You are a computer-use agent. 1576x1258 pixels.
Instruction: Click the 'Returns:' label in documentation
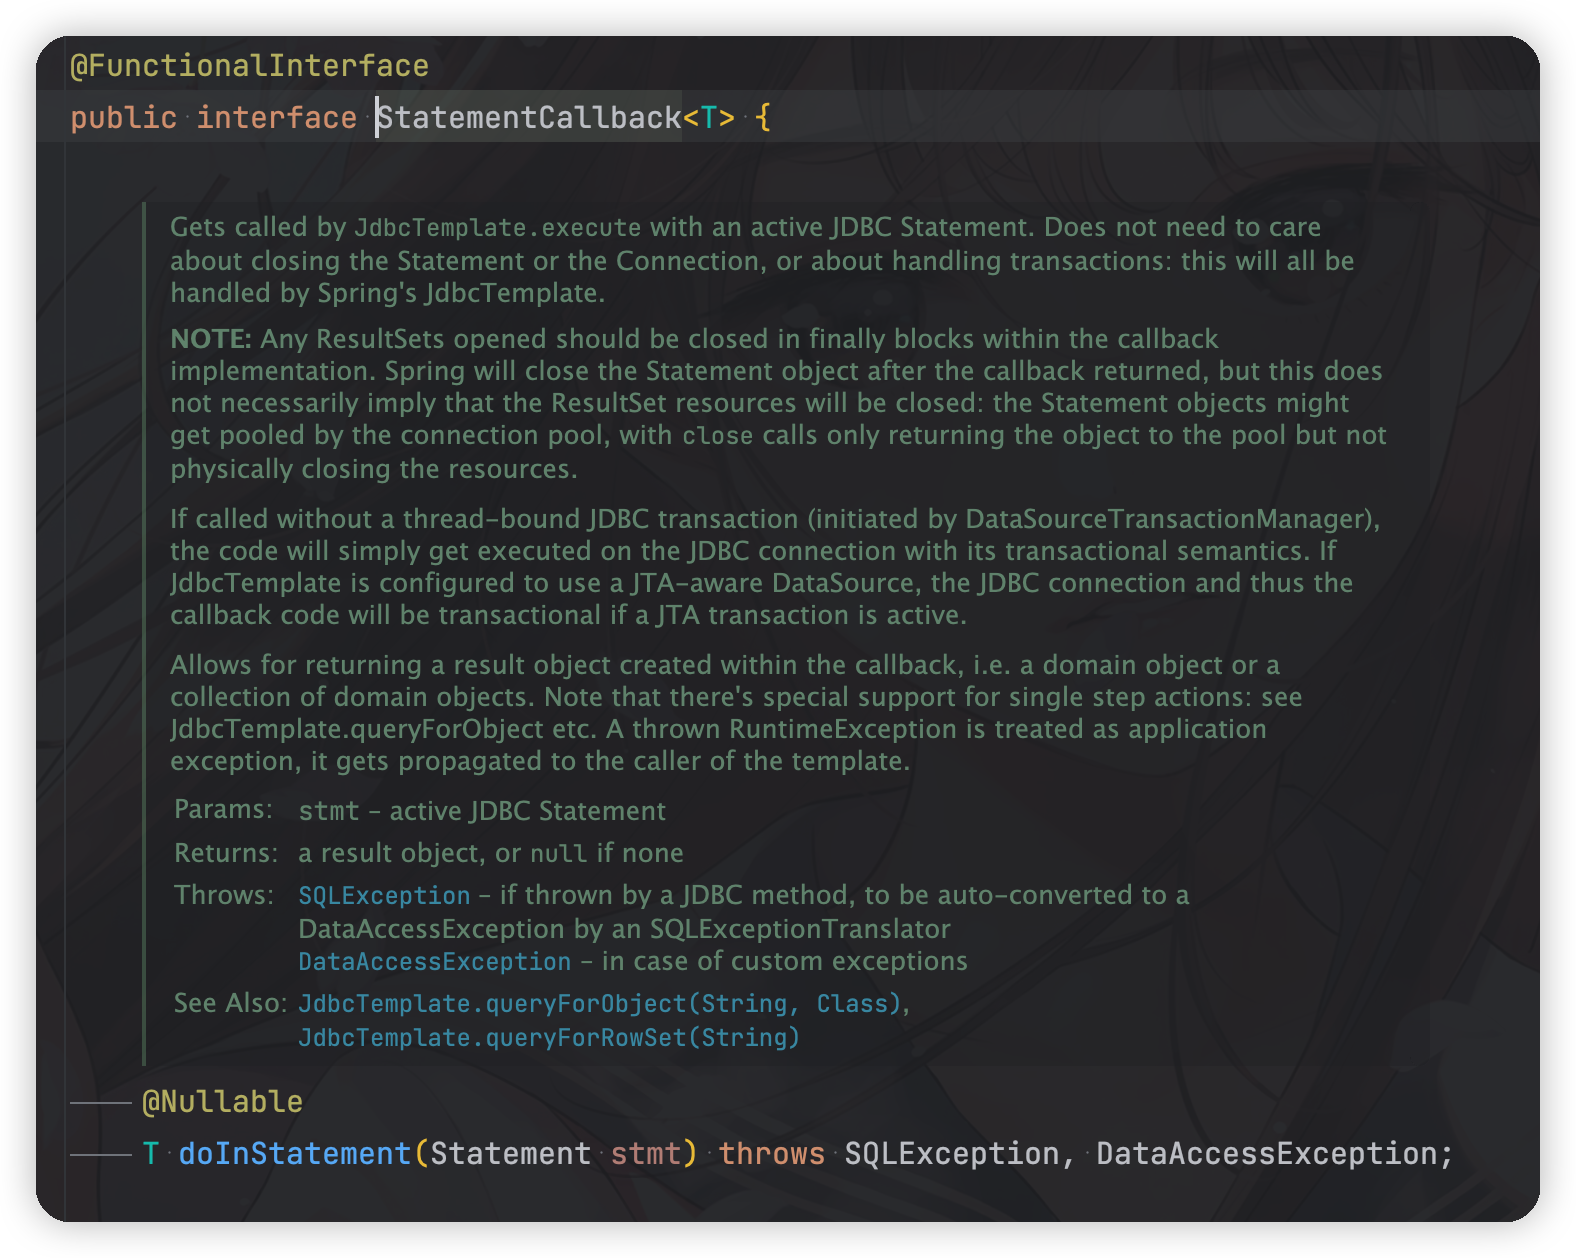(x=227, y=853)
